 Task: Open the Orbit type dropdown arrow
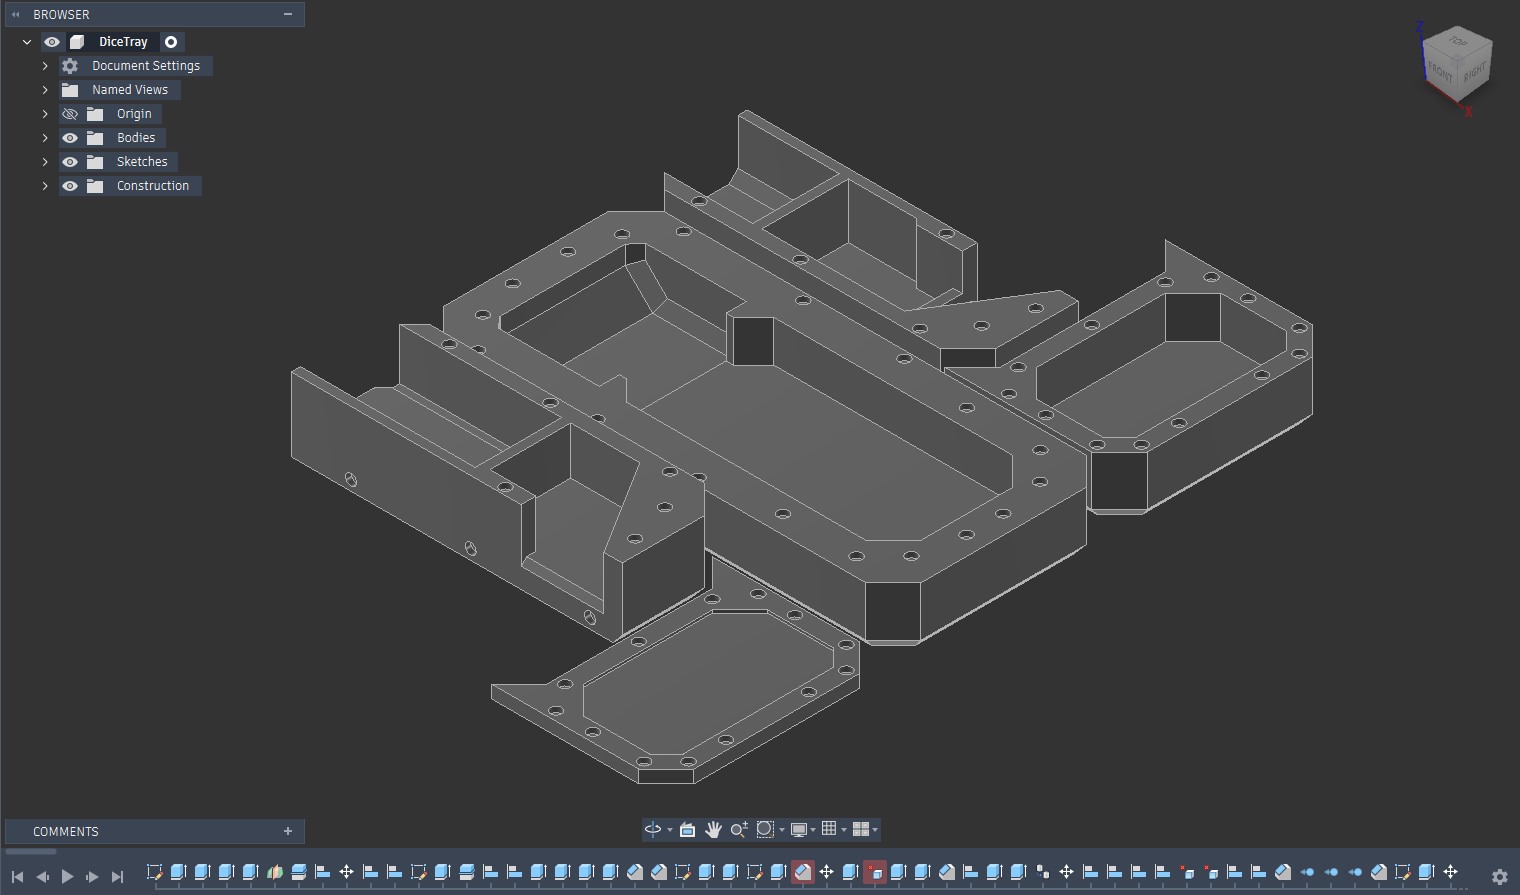pos(670,830)
